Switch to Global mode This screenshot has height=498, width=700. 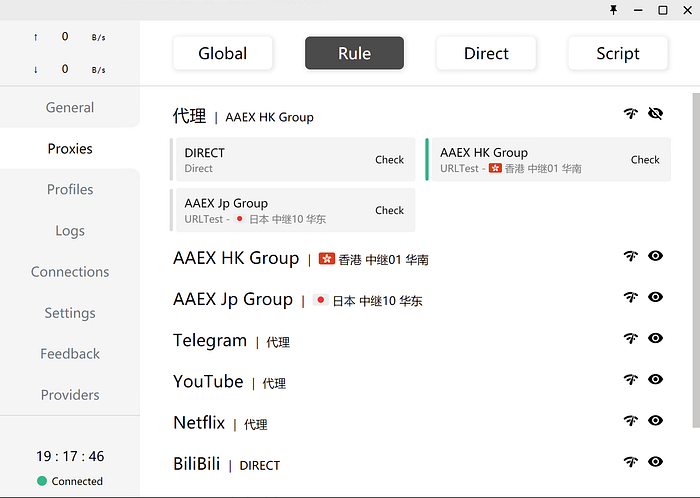(x=222, y=53)
